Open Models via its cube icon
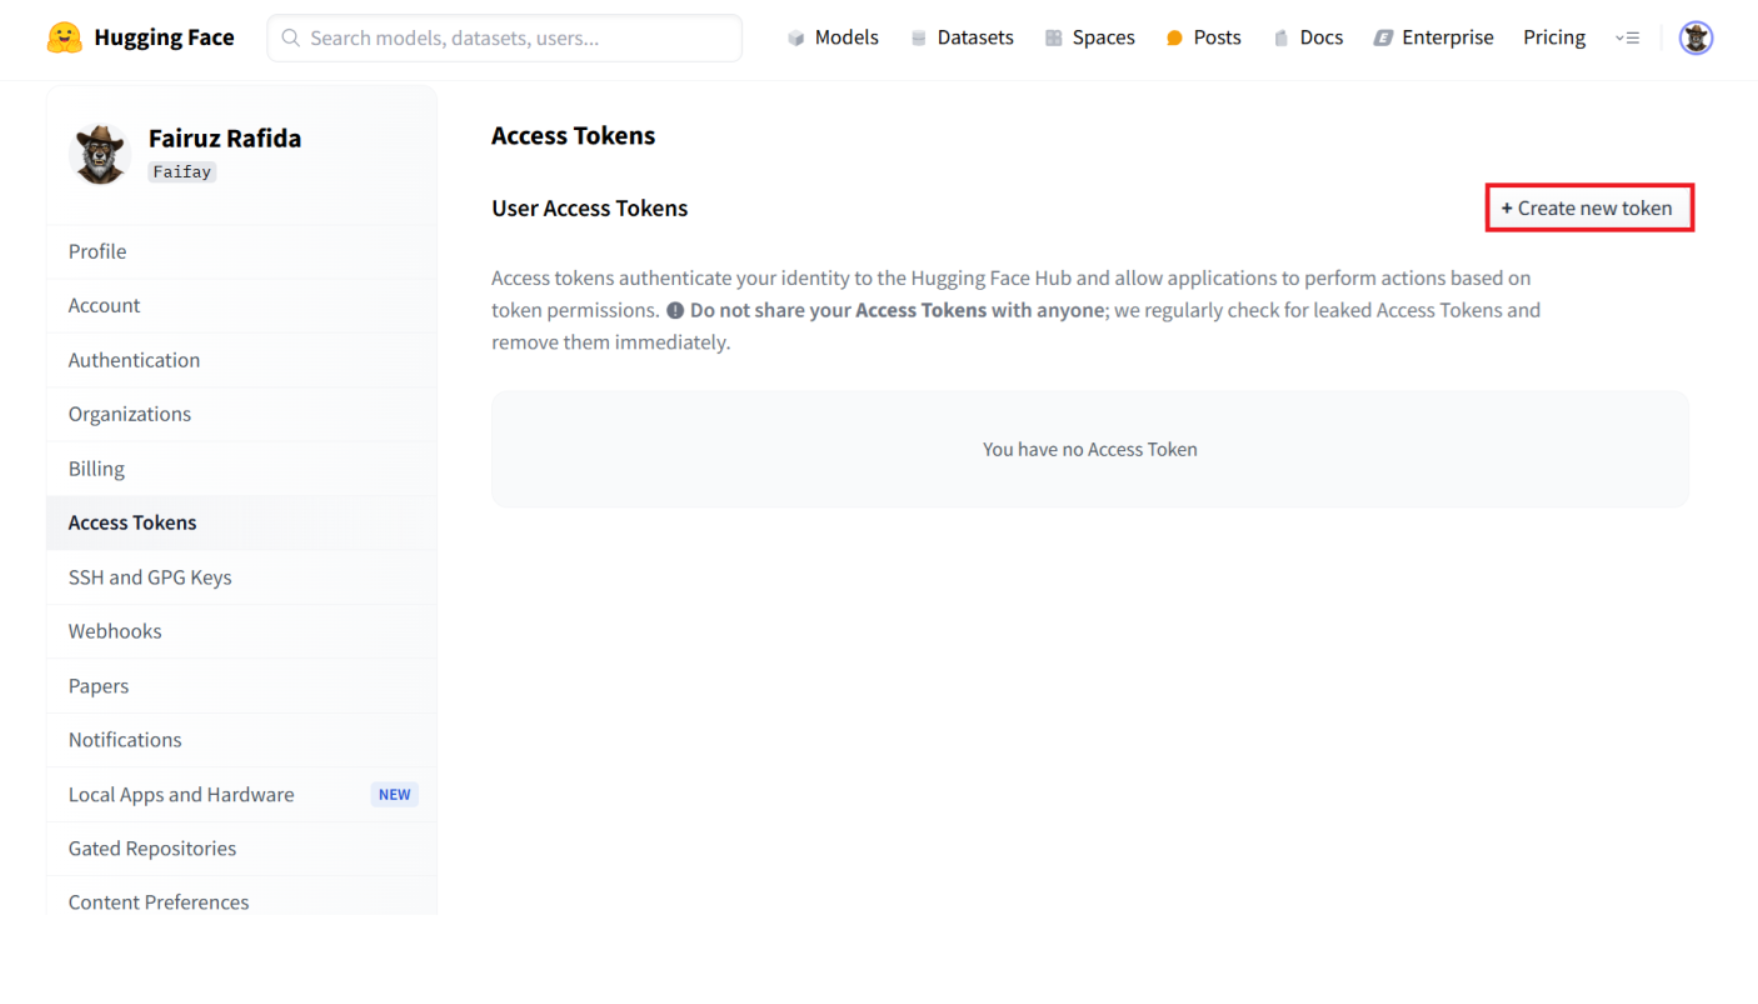Image resolution: width=1758 pixels, height=1004 pixels. click(x=796, y=38)
